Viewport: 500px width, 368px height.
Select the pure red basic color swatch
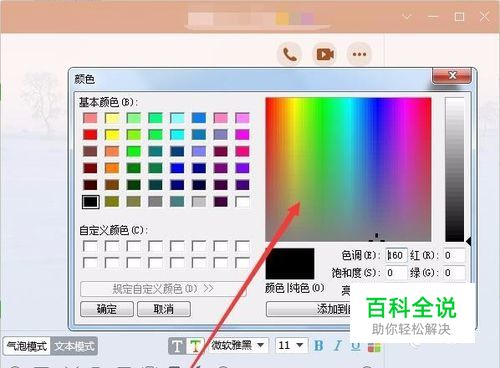90,135
